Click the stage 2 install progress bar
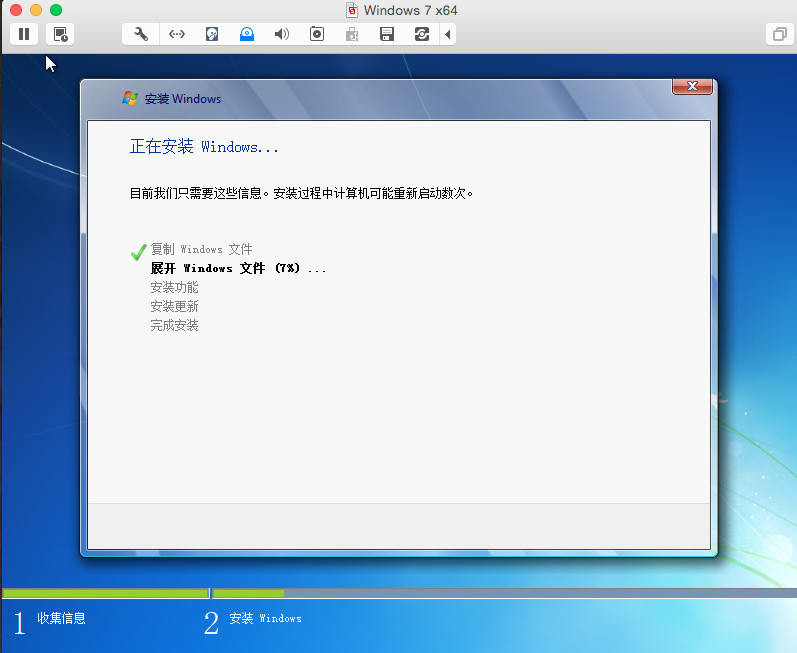 [505, 593]
